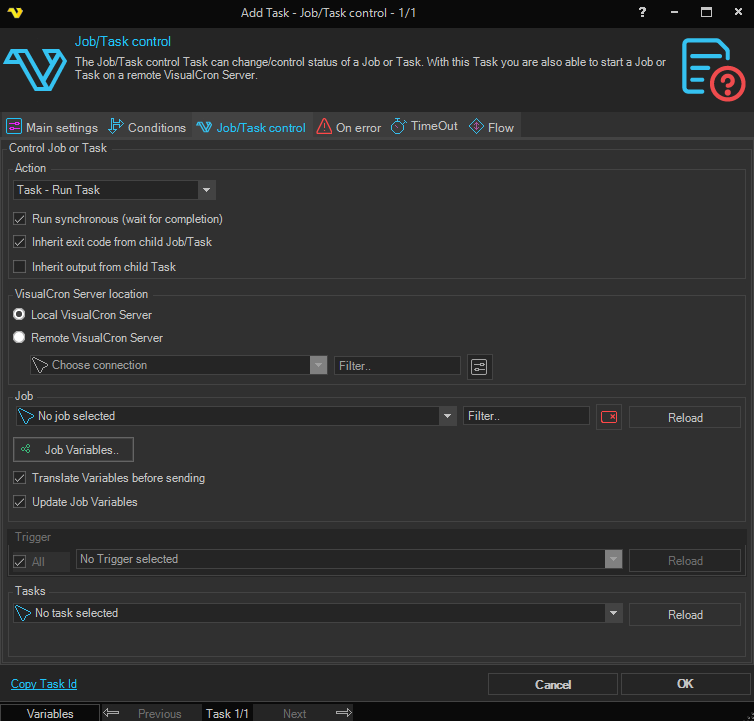Open the On error tab
The height and width of the screenshot is (721, 754).
pyautogui.click(x=349, y=128)
